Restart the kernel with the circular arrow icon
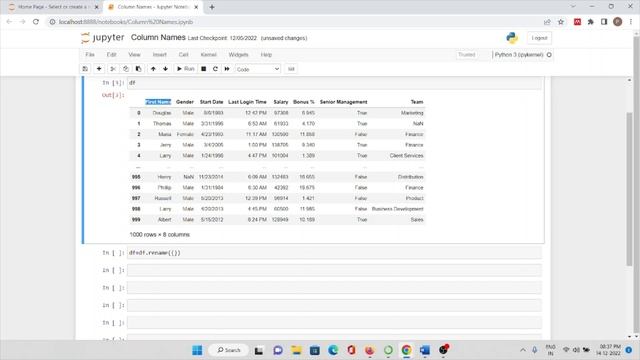The image size is (640, 360). pos(215,69)
